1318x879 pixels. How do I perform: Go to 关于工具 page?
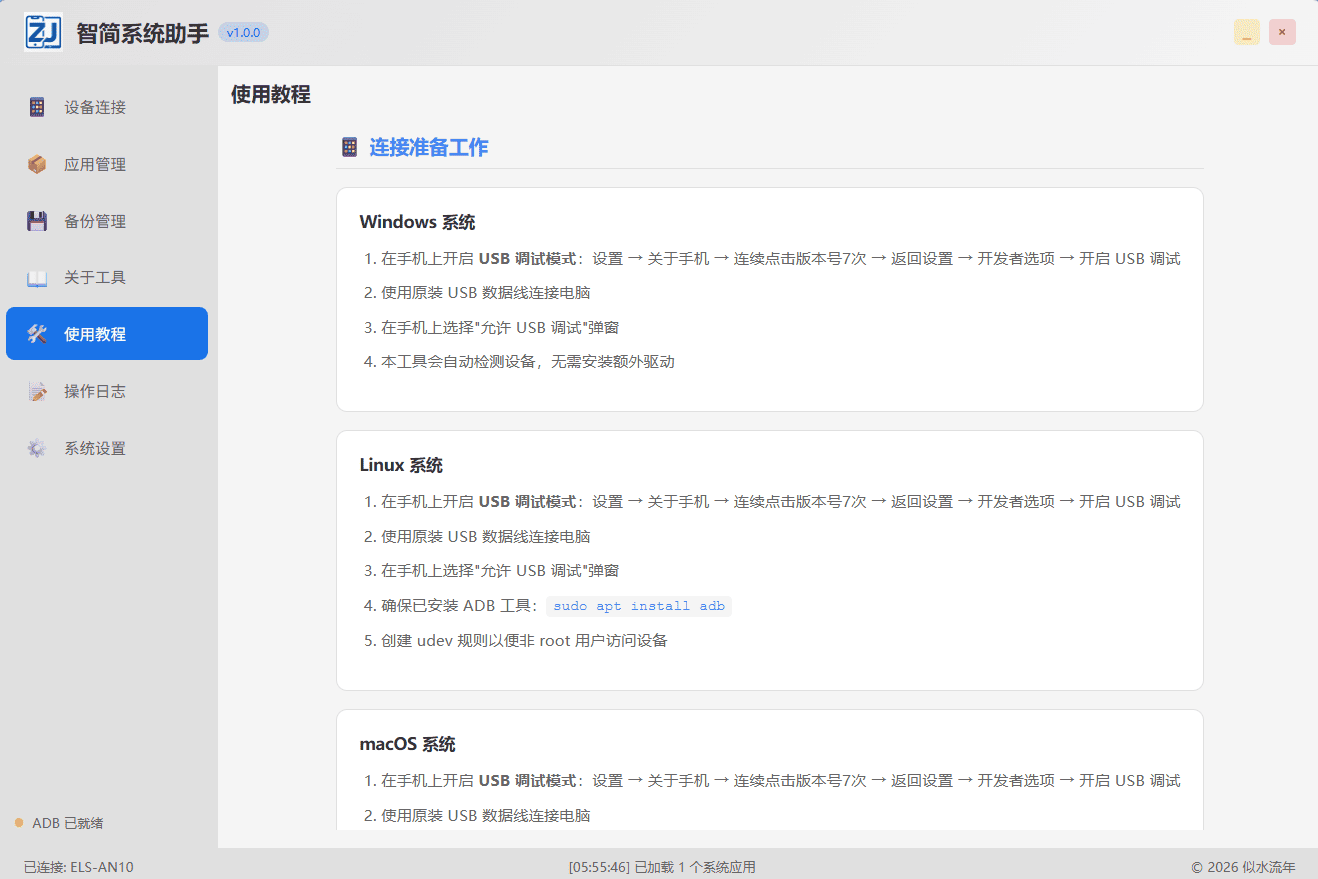coord(107,278)
